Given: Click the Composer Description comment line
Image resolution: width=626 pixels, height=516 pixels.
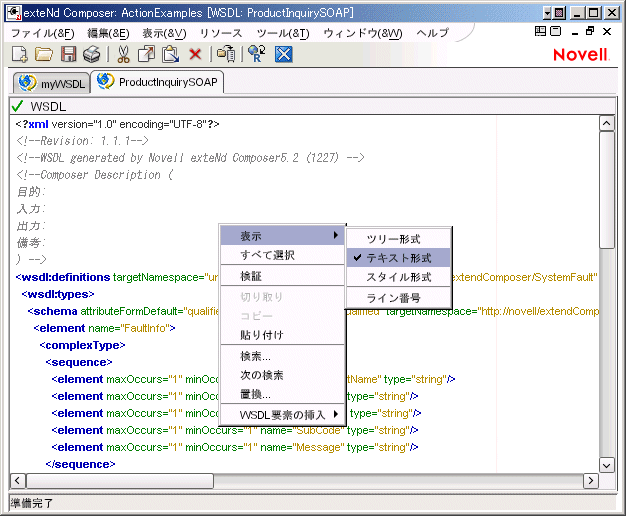Looking at the screenshot, I should pyautogui.click(x=95, y=175).
